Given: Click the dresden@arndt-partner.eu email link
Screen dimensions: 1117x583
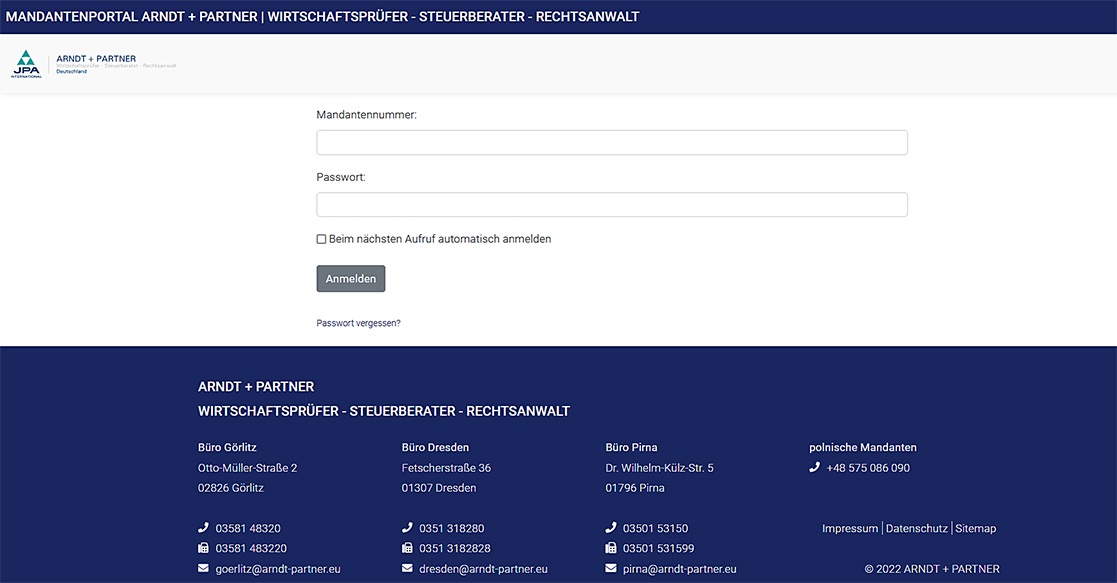Looking at the screenshot, I should (483, 569).
